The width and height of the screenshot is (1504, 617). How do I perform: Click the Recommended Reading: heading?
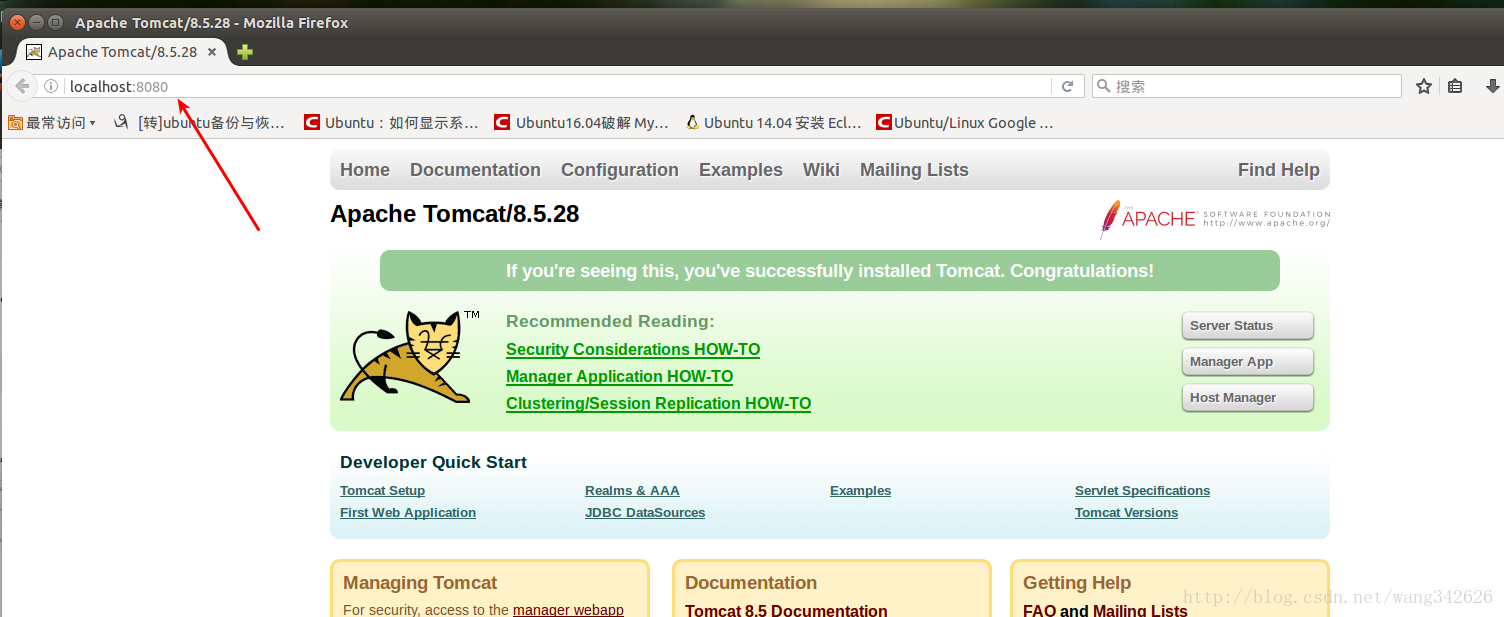[x=610, y=321]
